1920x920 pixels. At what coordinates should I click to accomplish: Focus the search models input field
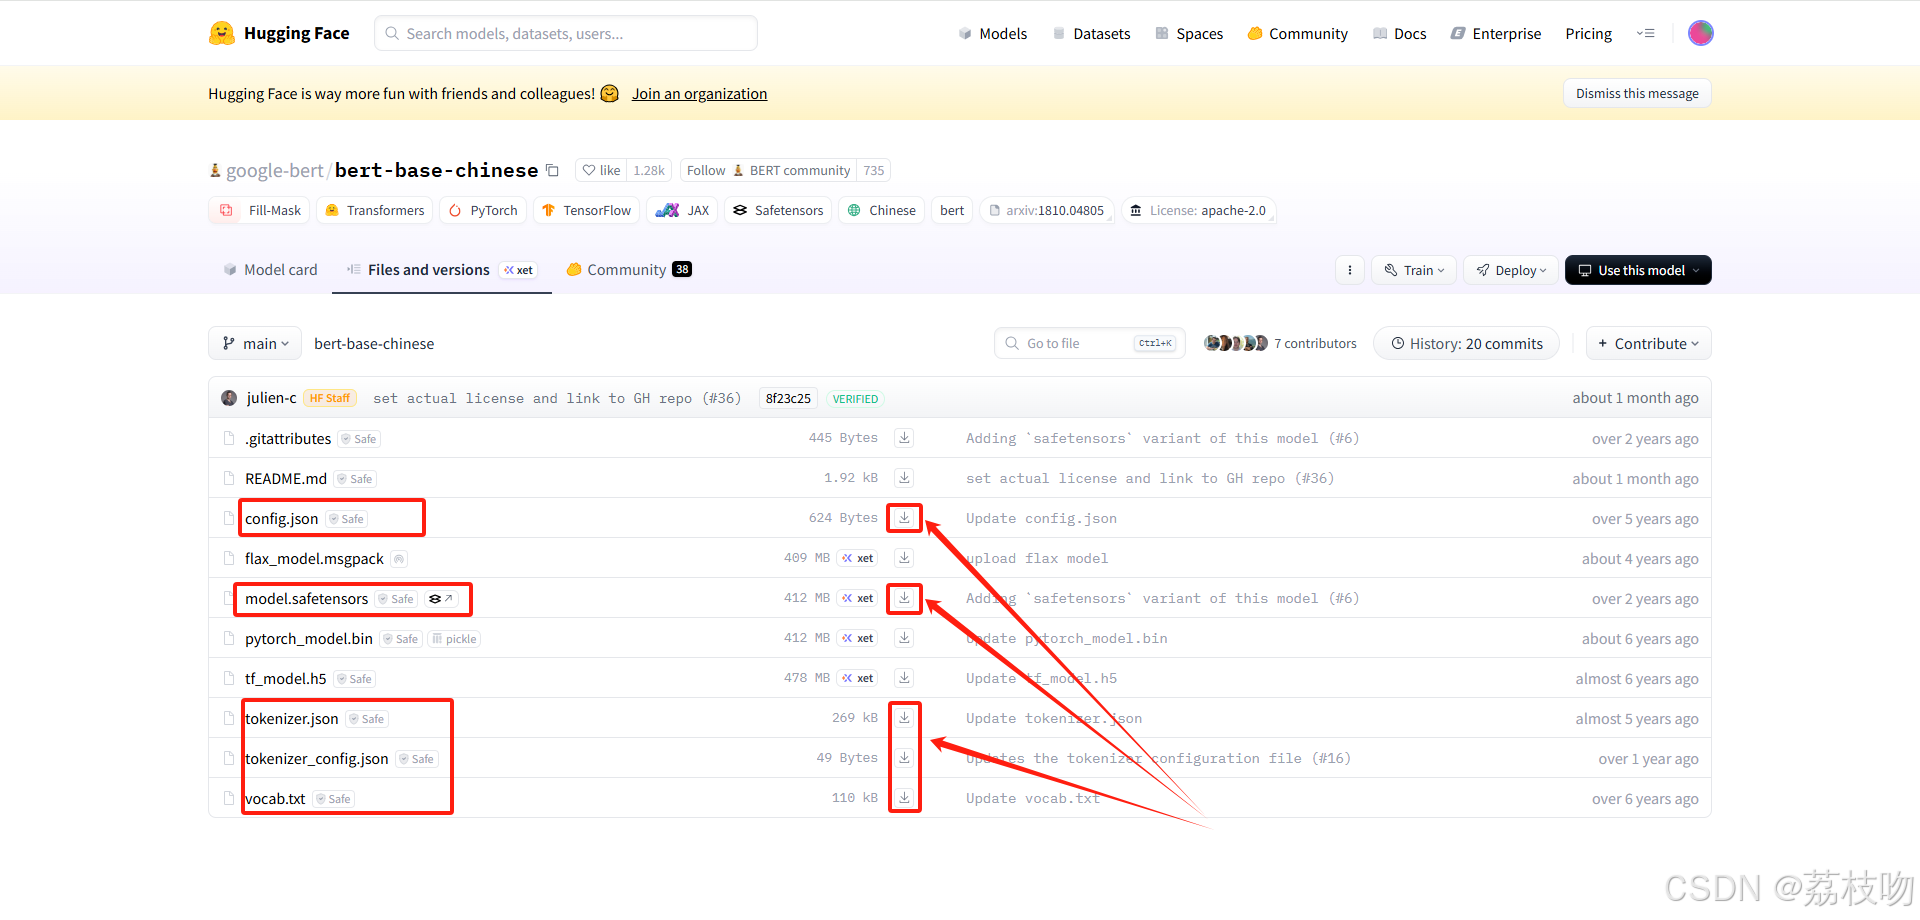pos(566,33)
